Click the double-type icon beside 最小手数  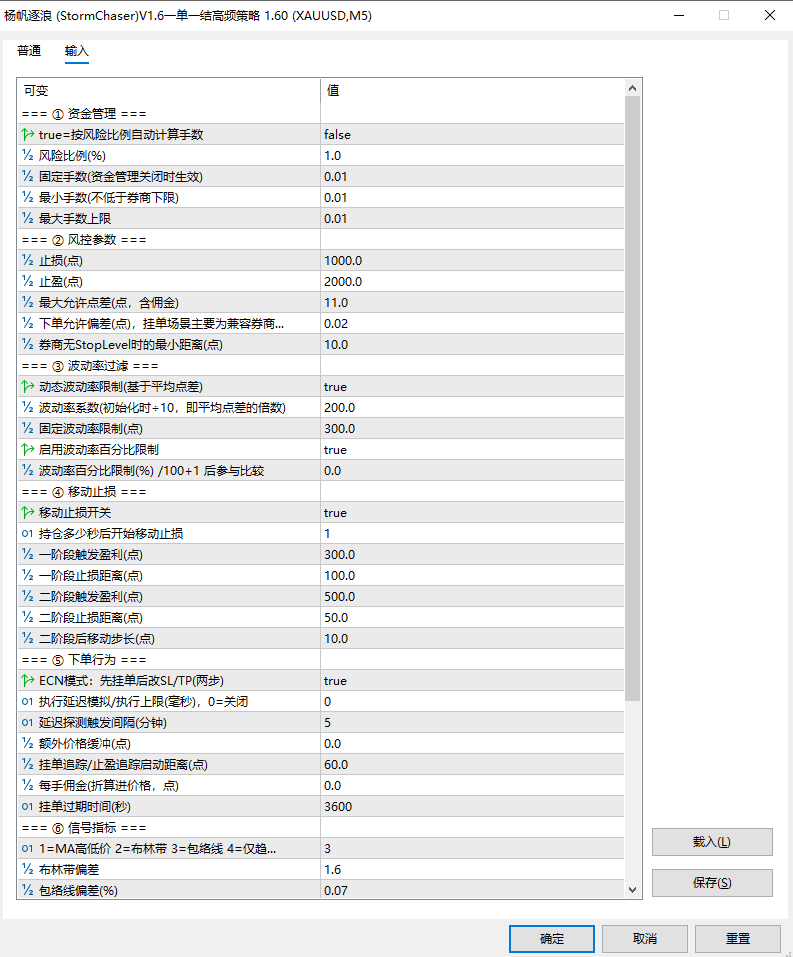tap(27, 197)
